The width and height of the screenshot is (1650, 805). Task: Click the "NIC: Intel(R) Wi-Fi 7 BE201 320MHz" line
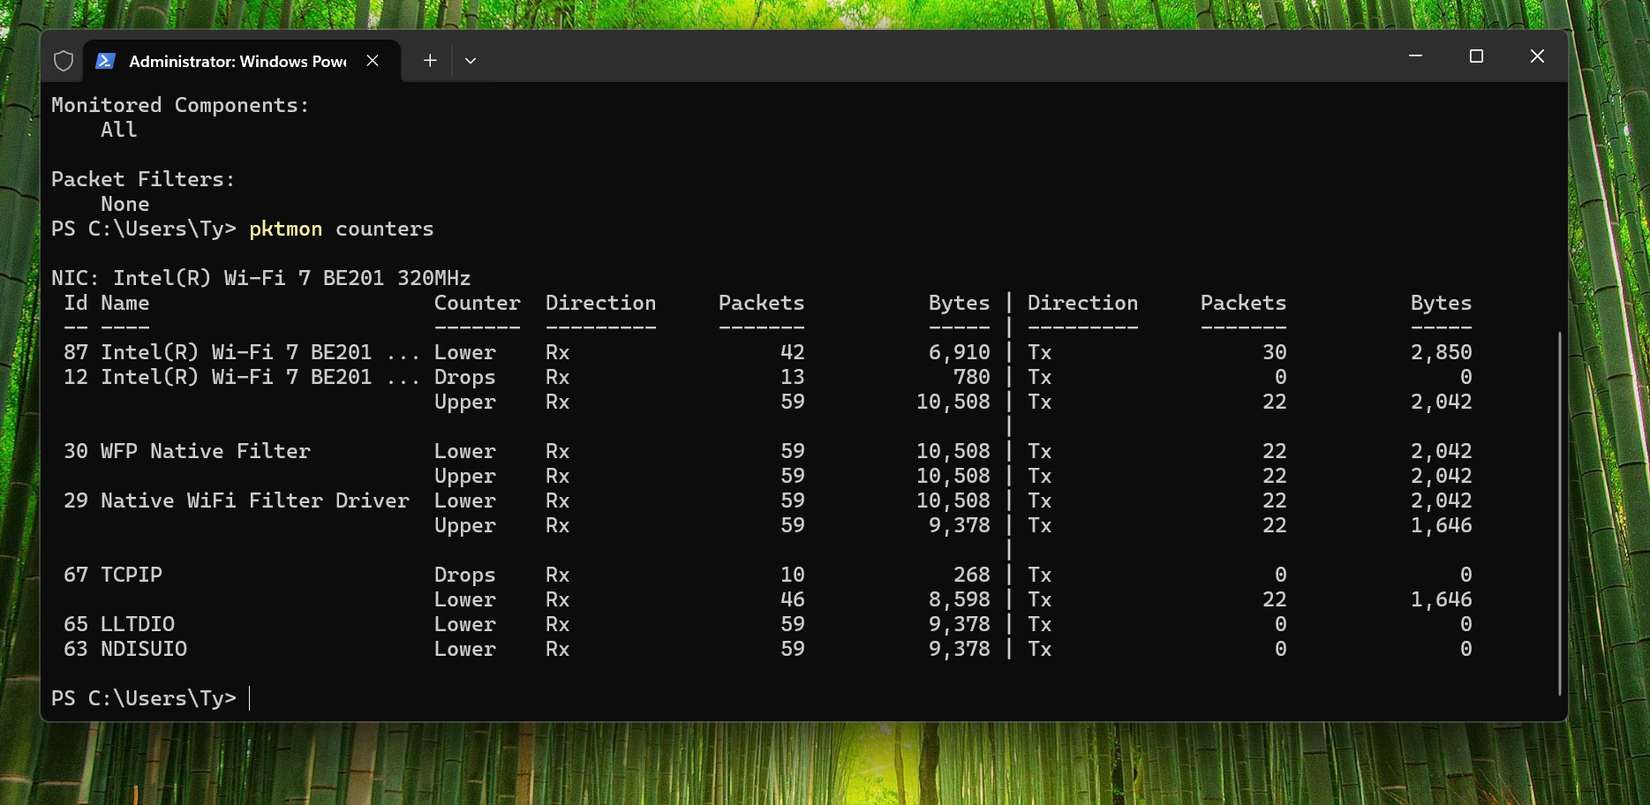click(261, 278)
